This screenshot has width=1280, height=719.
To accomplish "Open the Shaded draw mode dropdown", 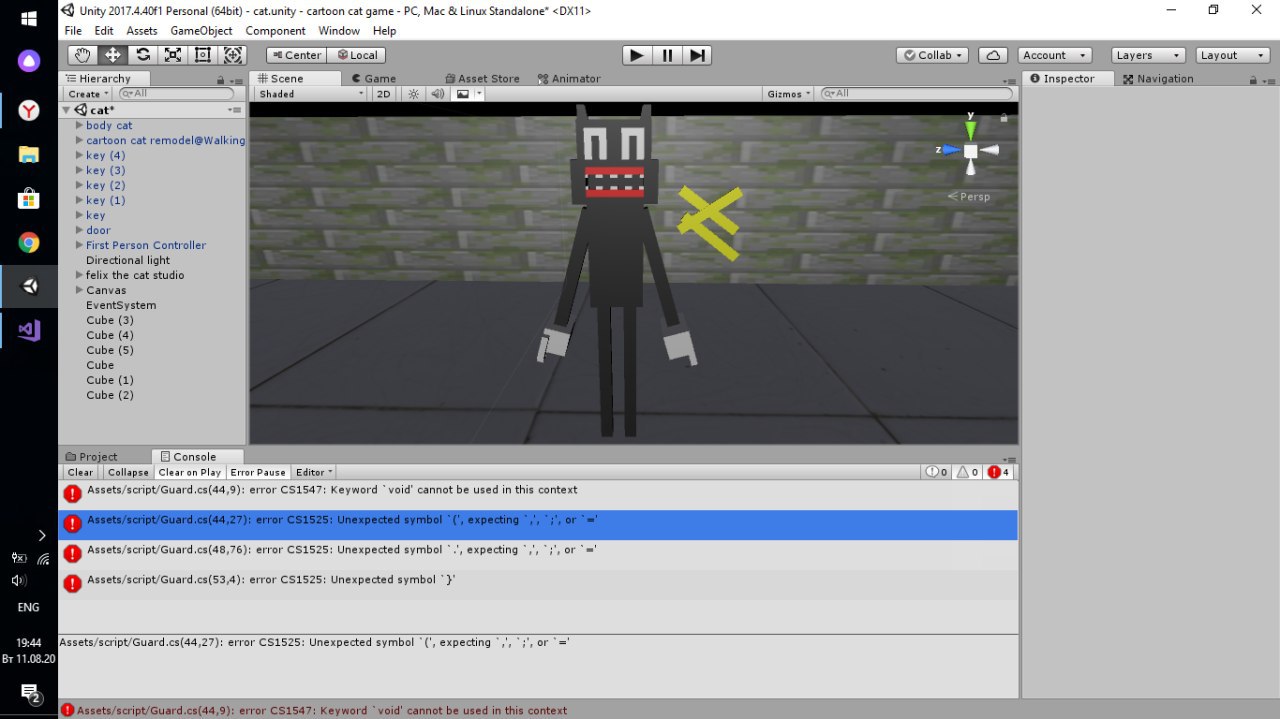I will (x=311, y=94).
